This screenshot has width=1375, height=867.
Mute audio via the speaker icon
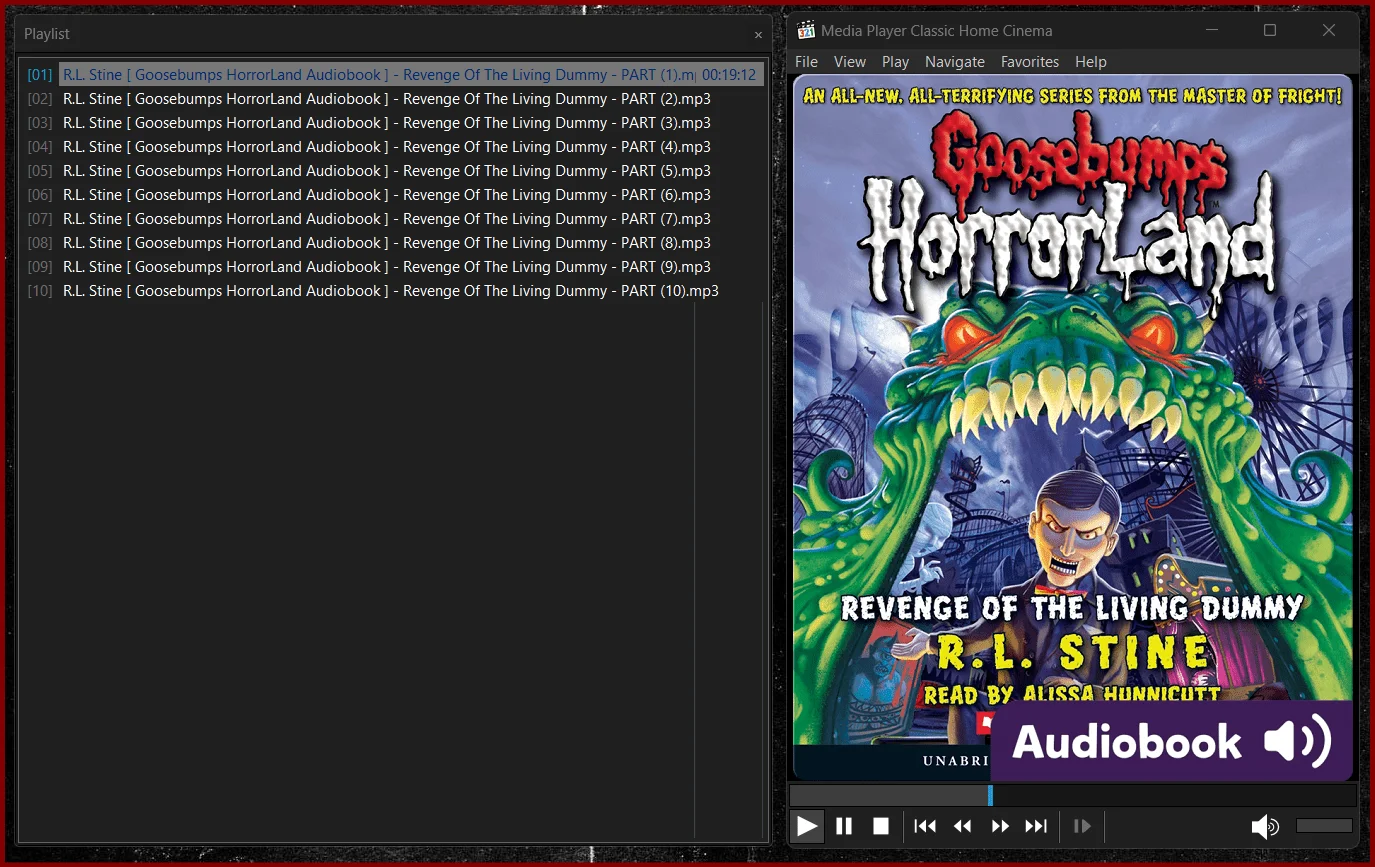[1265, 826]
